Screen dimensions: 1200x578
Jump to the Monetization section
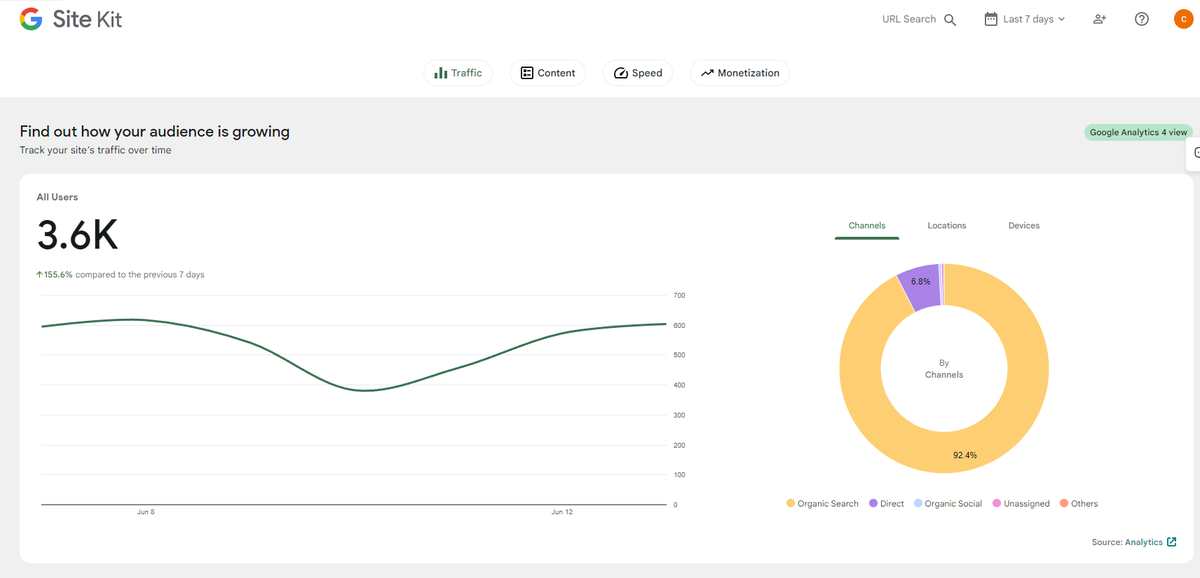740,73
